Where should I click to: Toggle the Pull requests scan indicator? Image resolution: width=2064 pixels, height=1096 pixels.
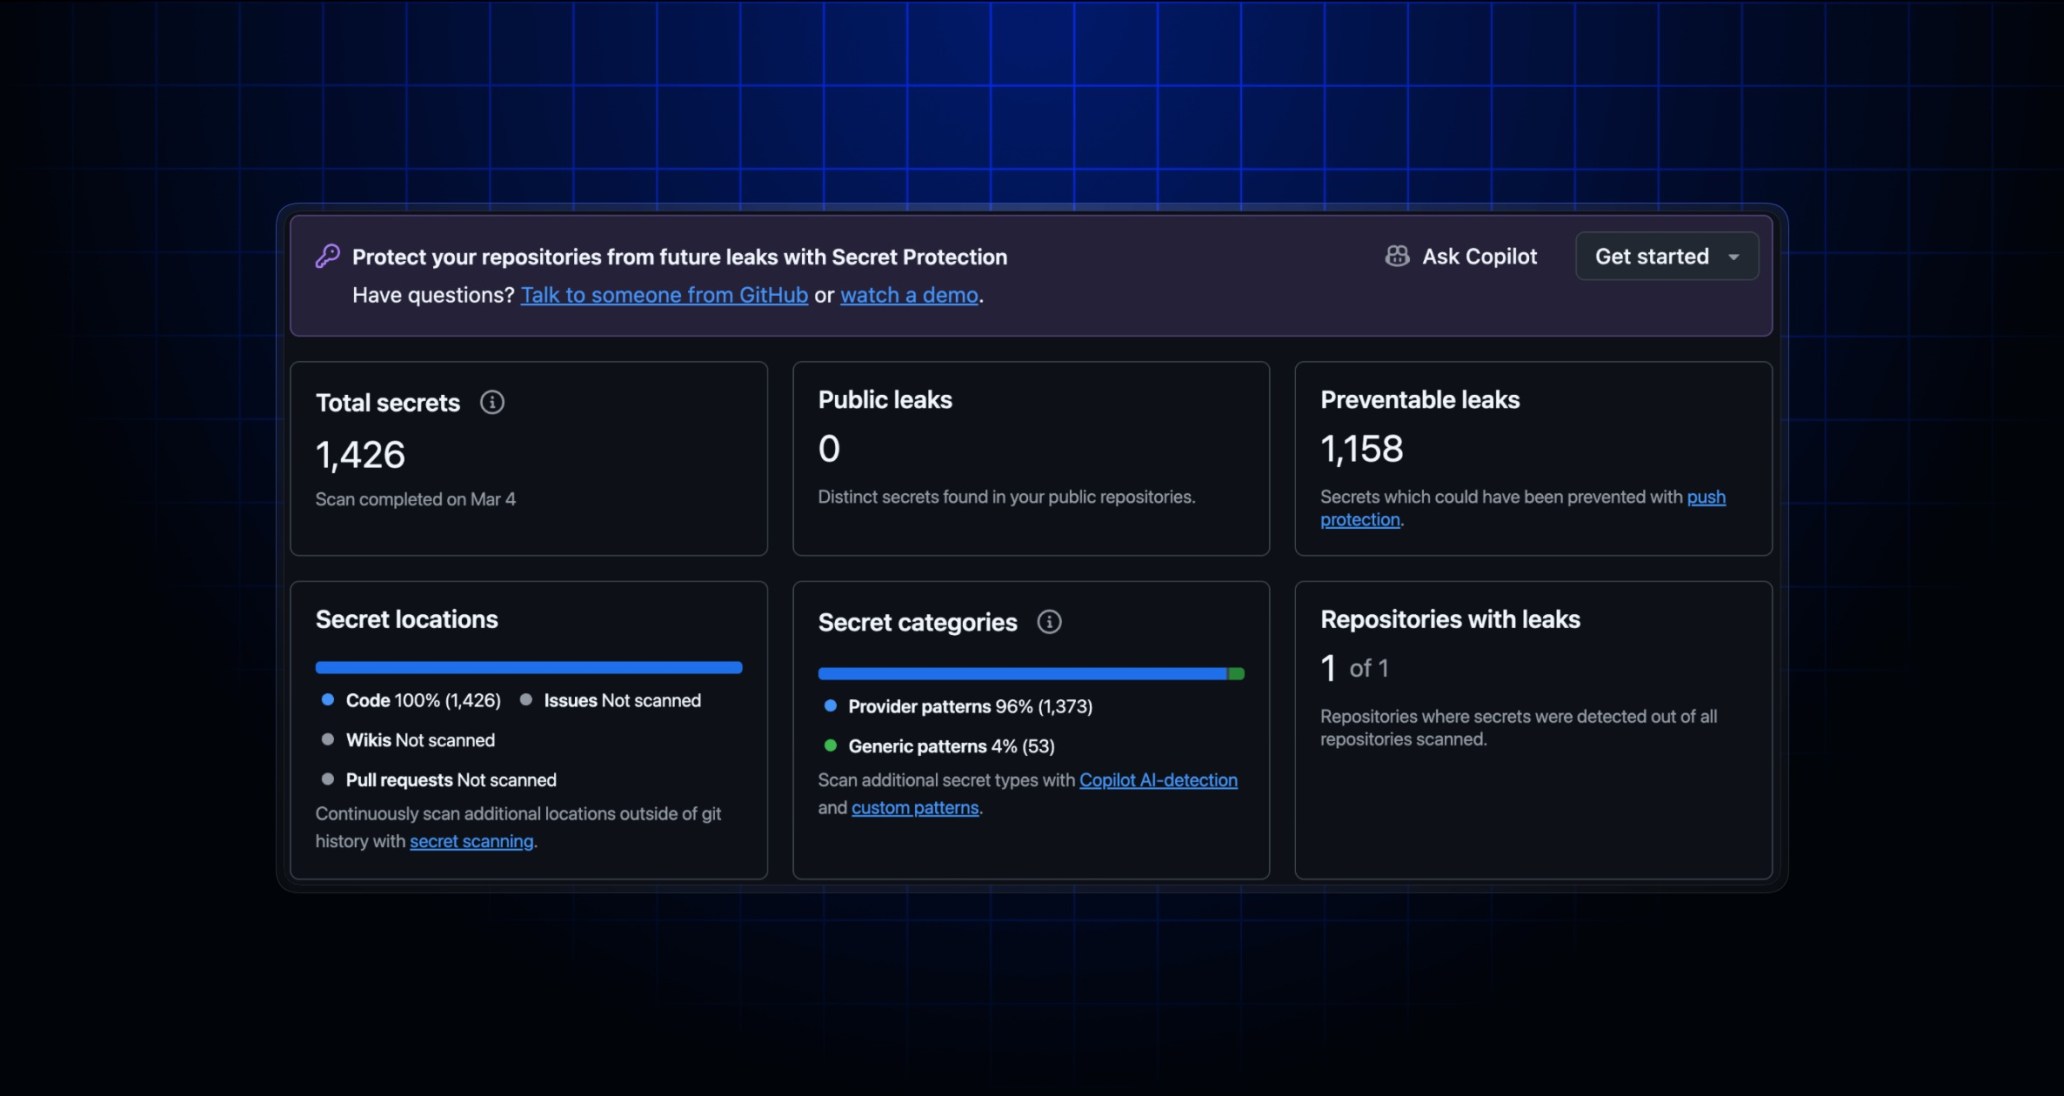point(329,779)
